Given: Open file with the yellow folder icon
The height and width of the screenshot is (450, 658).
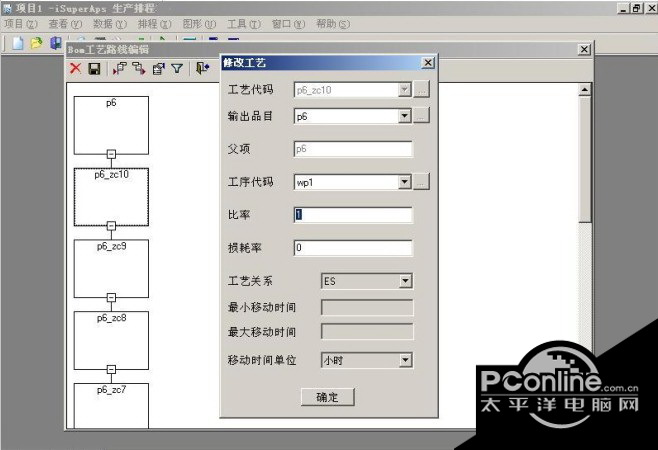Looking at the screenshot, I should coord(37,43).
